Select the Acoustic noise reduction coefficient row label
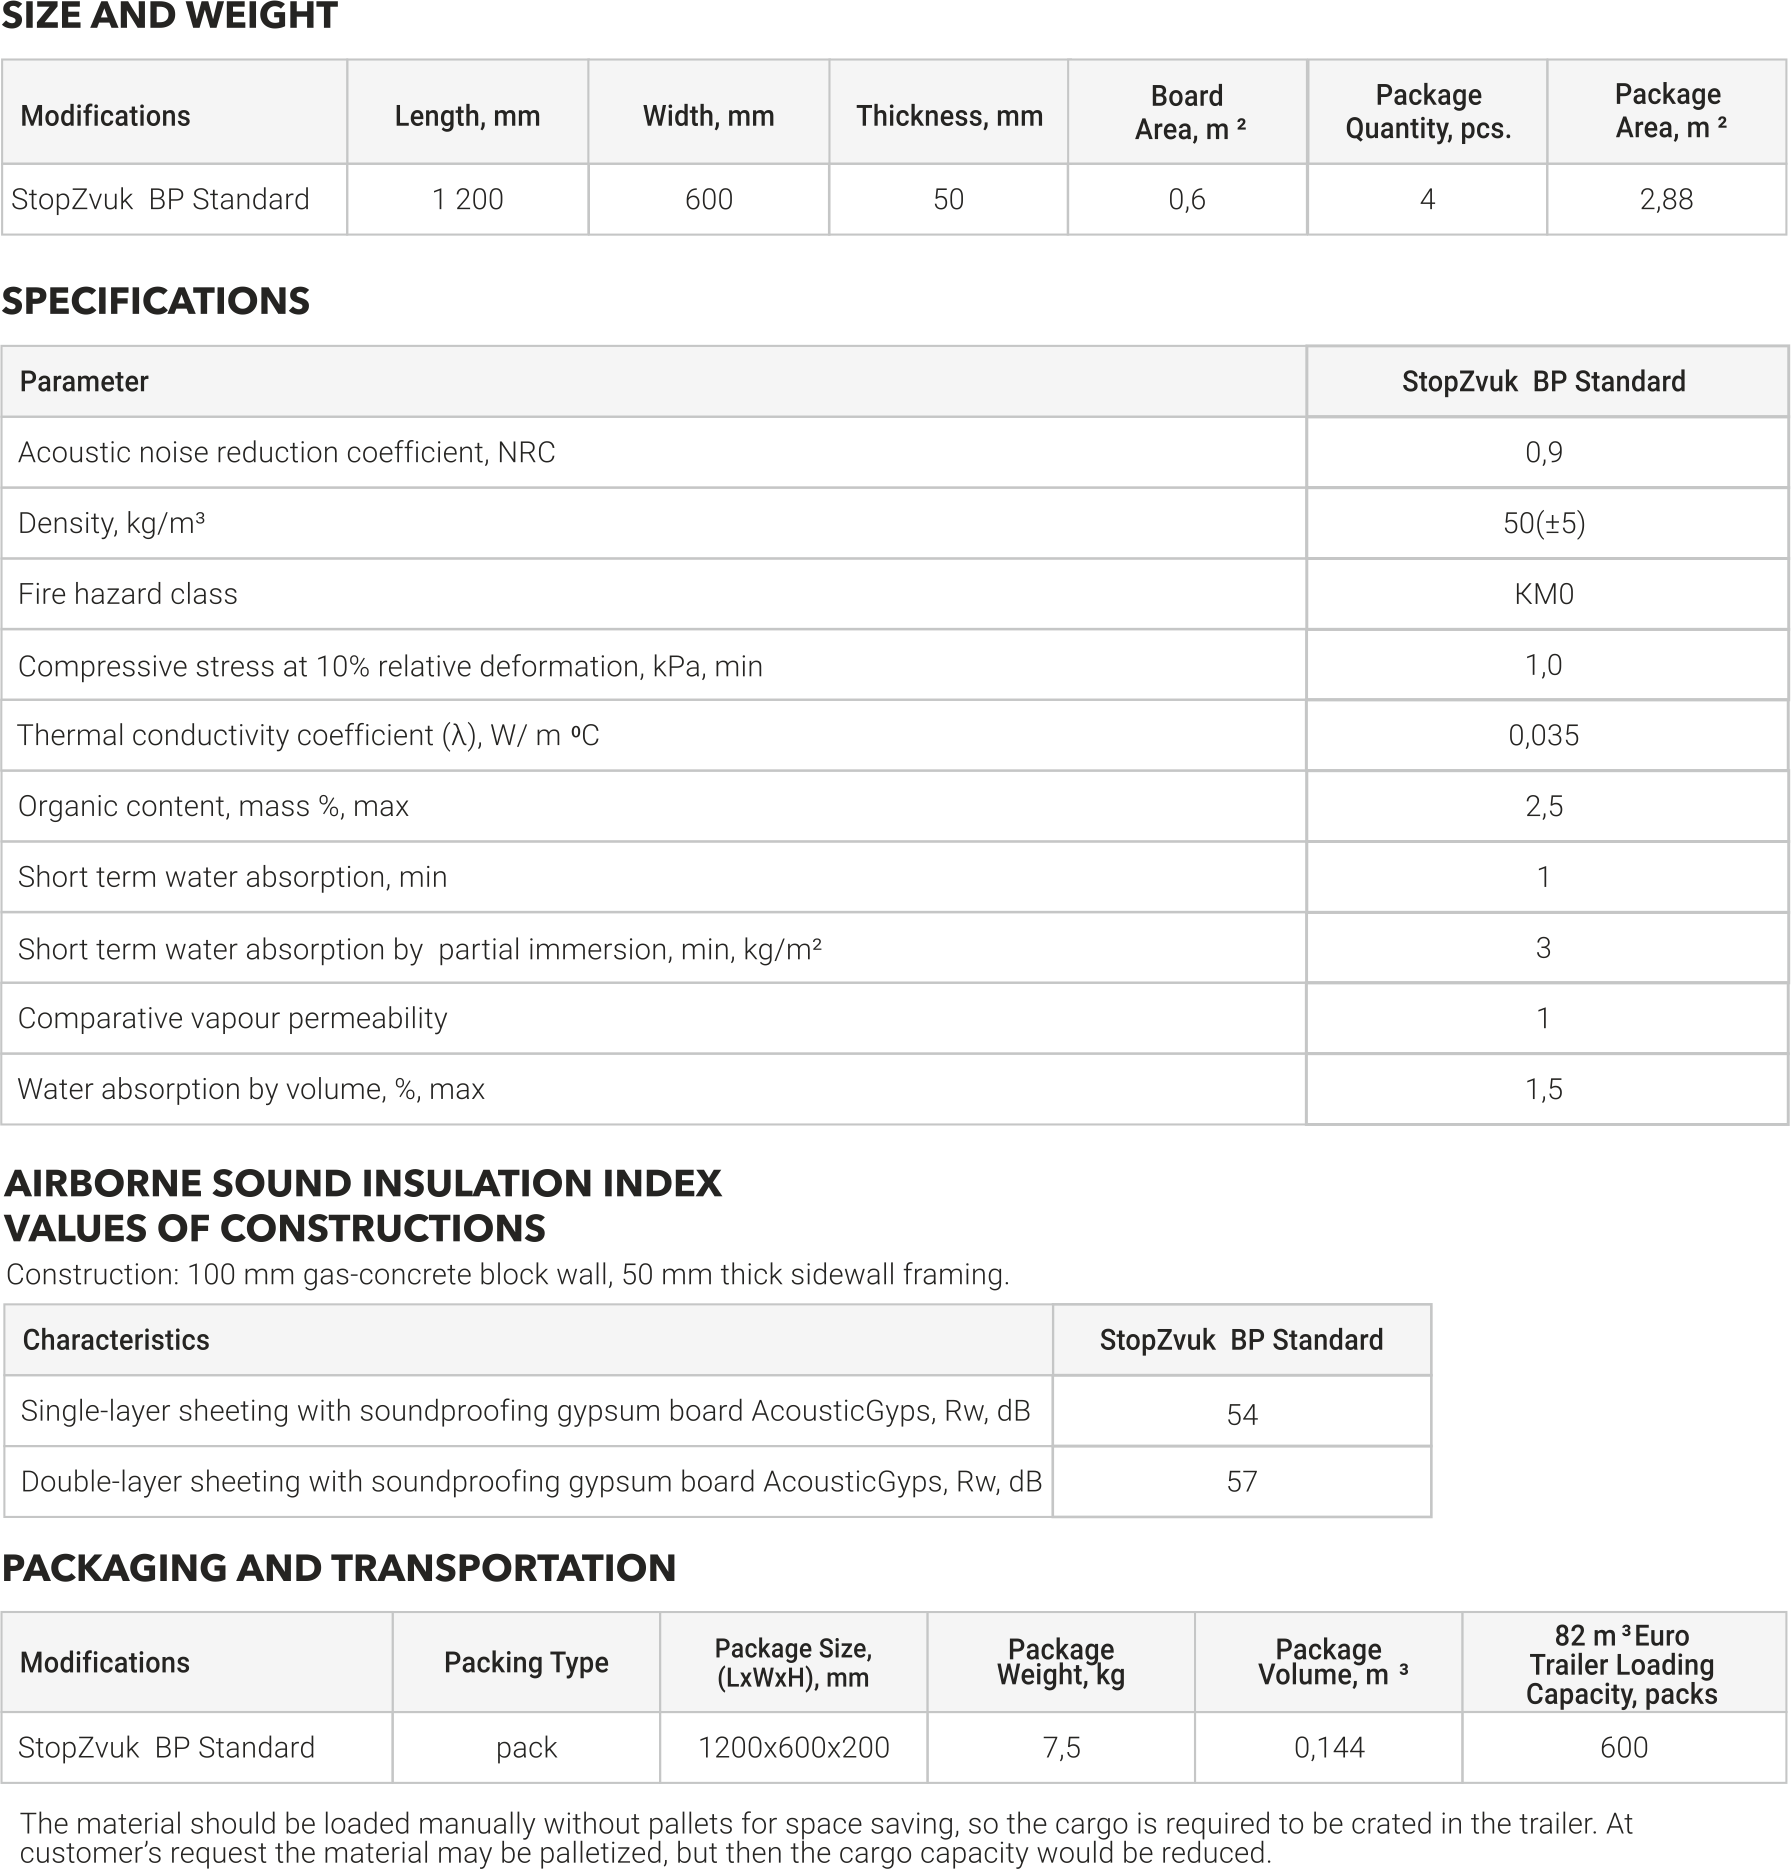 click(287, 452)
